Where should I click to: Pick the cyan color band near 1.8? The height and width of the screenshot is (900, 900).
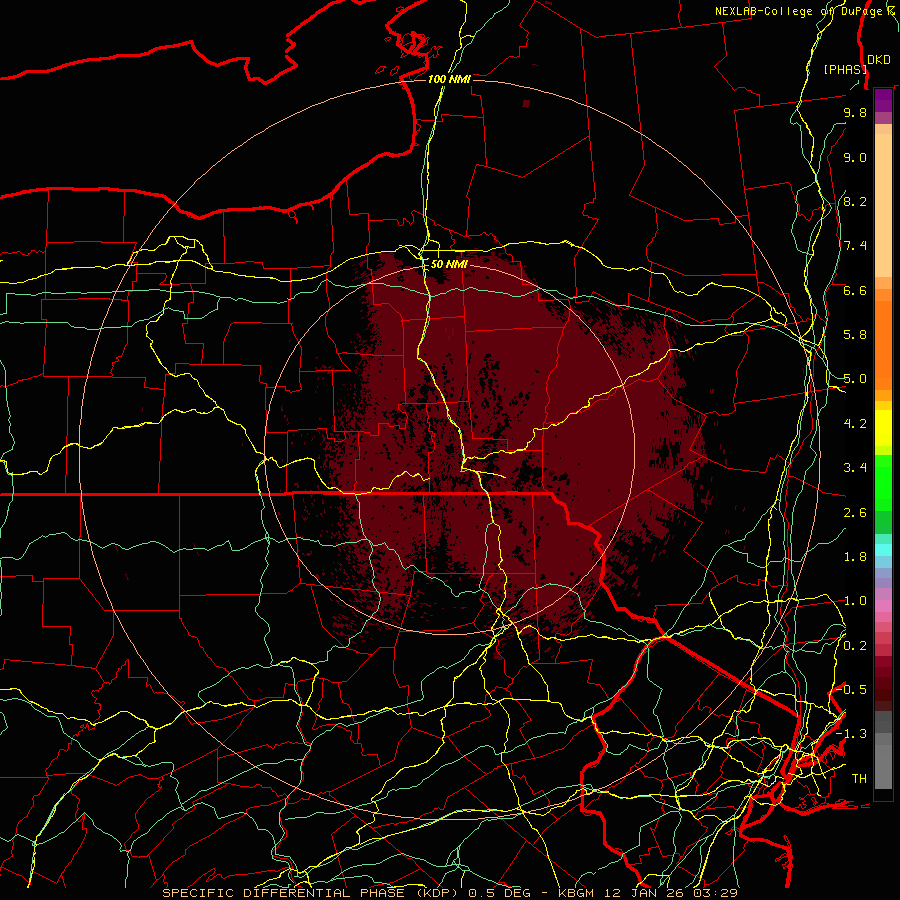click(883, 550)
